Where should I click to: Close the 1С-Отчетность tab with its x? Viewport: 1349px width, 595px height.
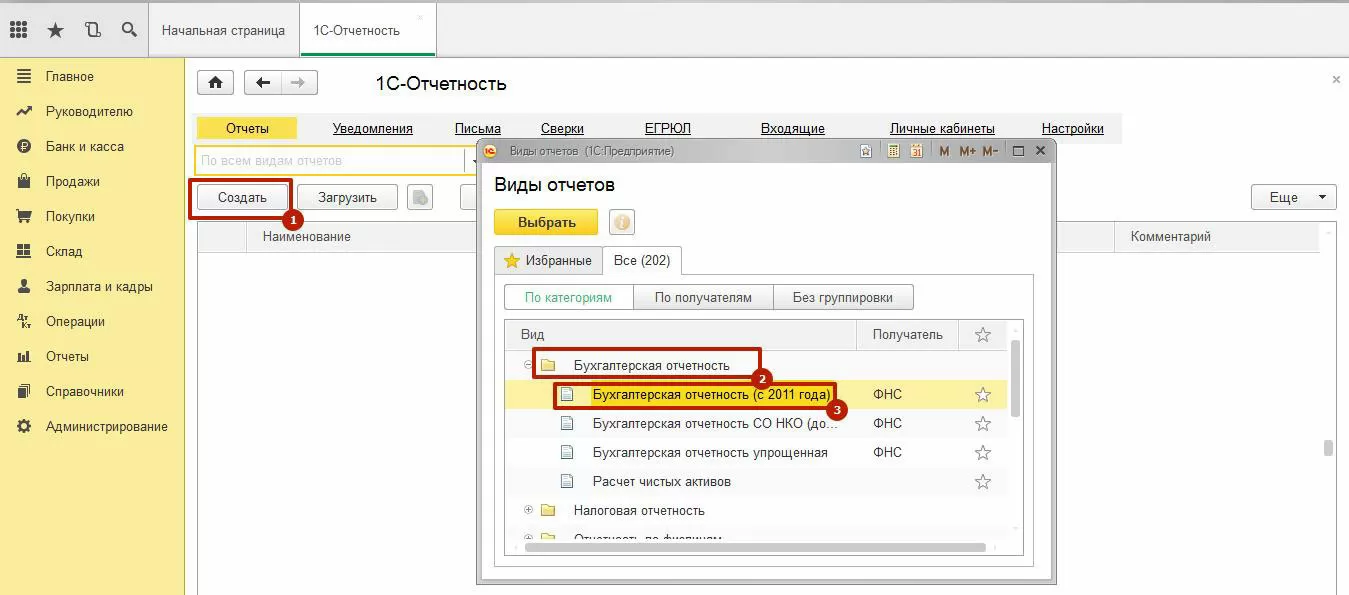click(419, 18)
